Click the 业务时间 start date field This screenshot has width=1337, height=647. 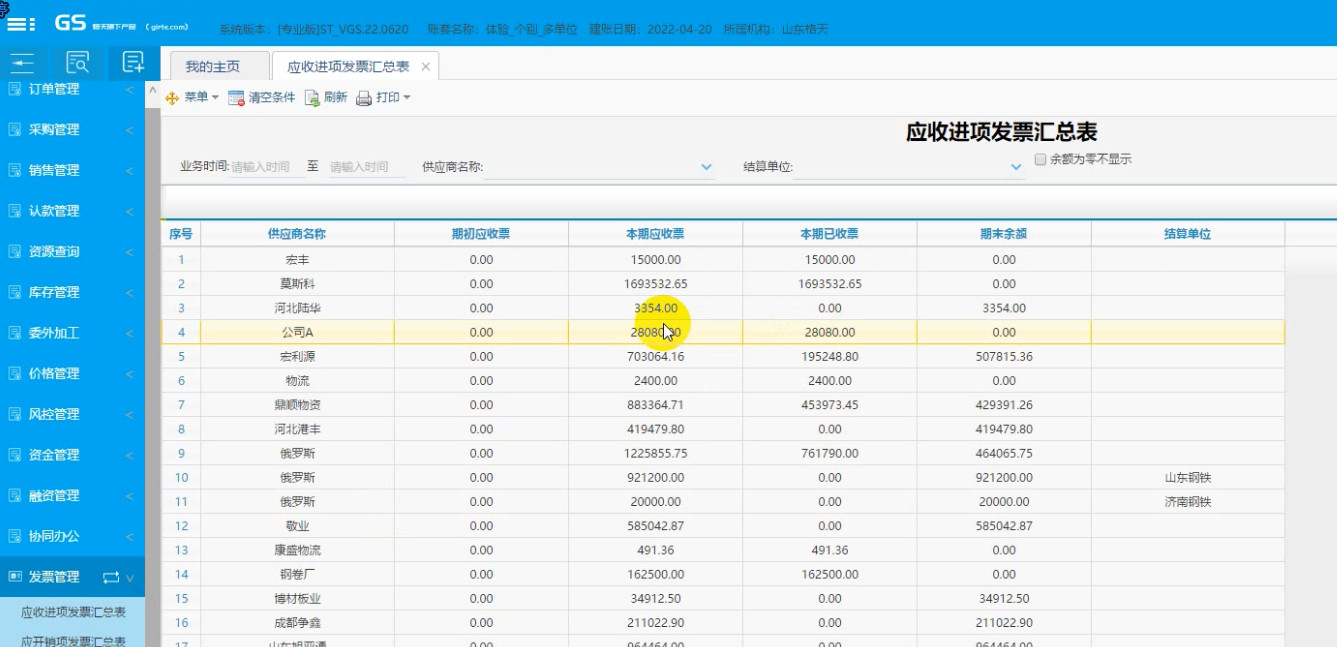[x=266, y=167]
